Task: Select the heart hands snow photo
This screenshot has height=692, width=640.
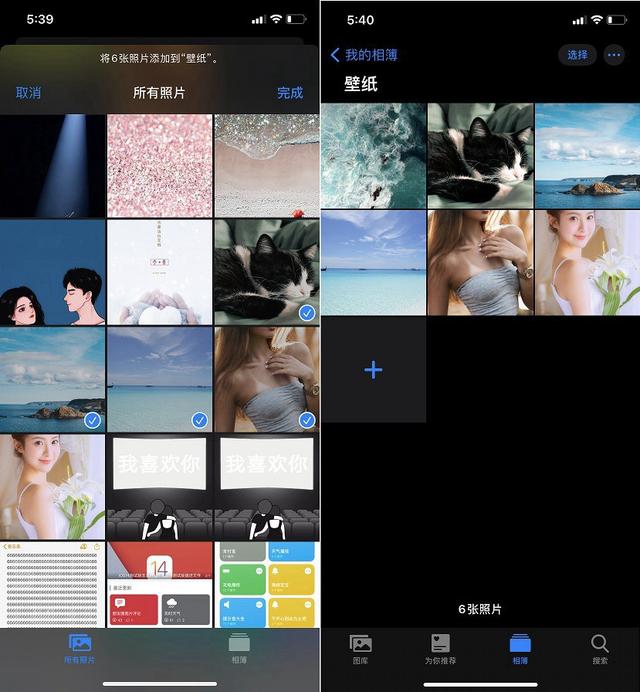Action: point(160,272)
